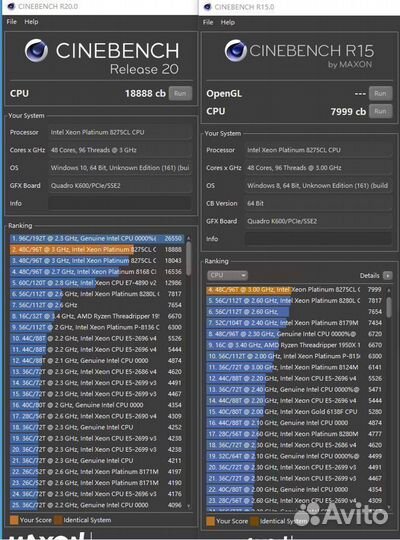
Task: Select R20 row 6 Xeon Platinum 8280L 7817
Action: coord(98,294)
